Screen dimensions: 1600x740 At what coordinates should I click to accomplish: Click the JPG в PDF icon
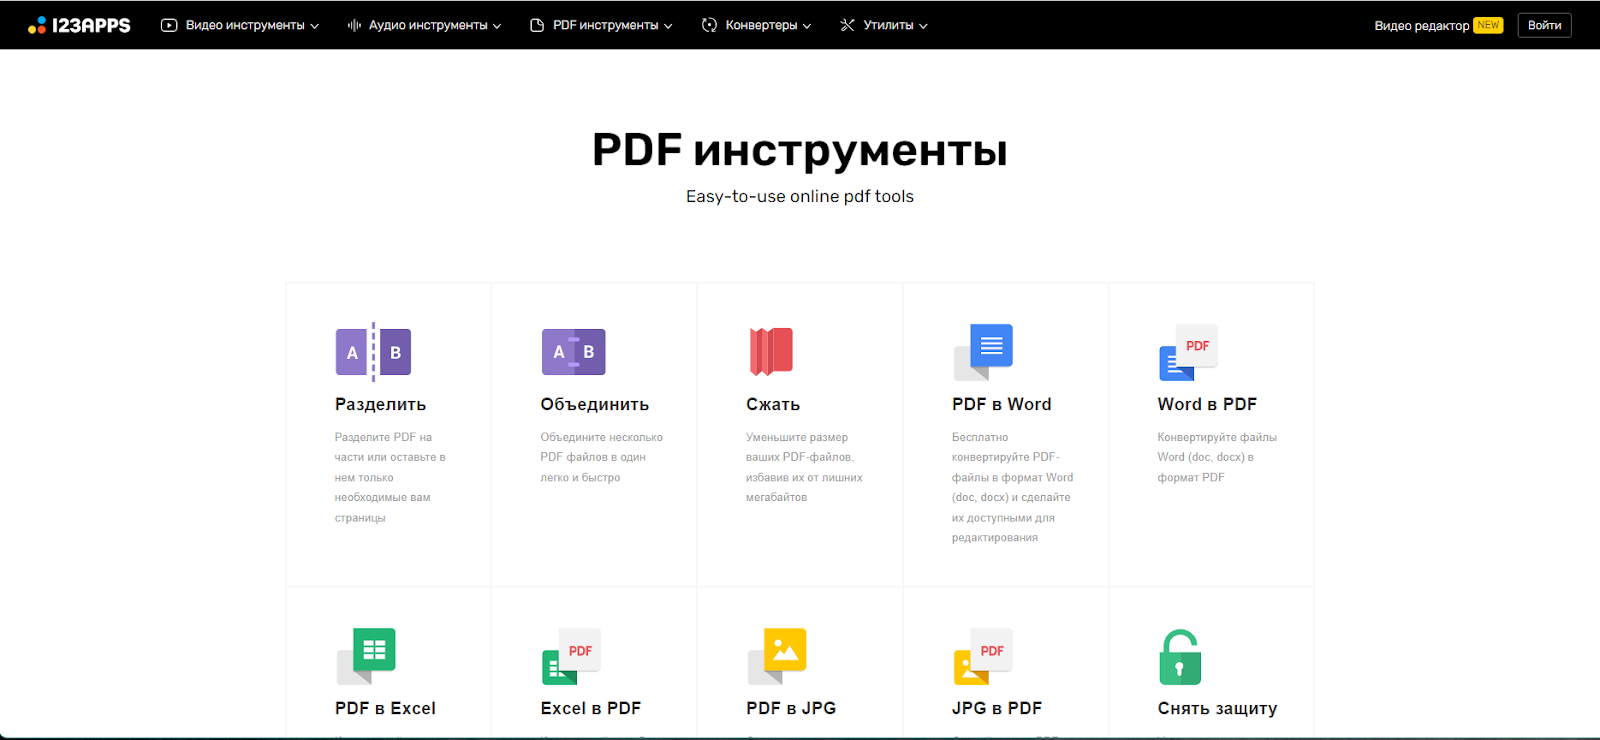click(983, 656)
